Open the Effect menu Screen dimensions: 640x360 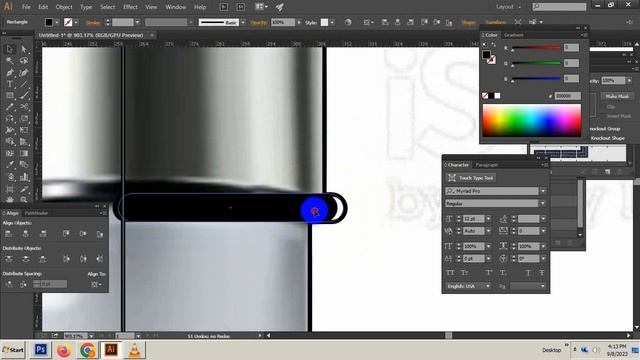point(130,7)
